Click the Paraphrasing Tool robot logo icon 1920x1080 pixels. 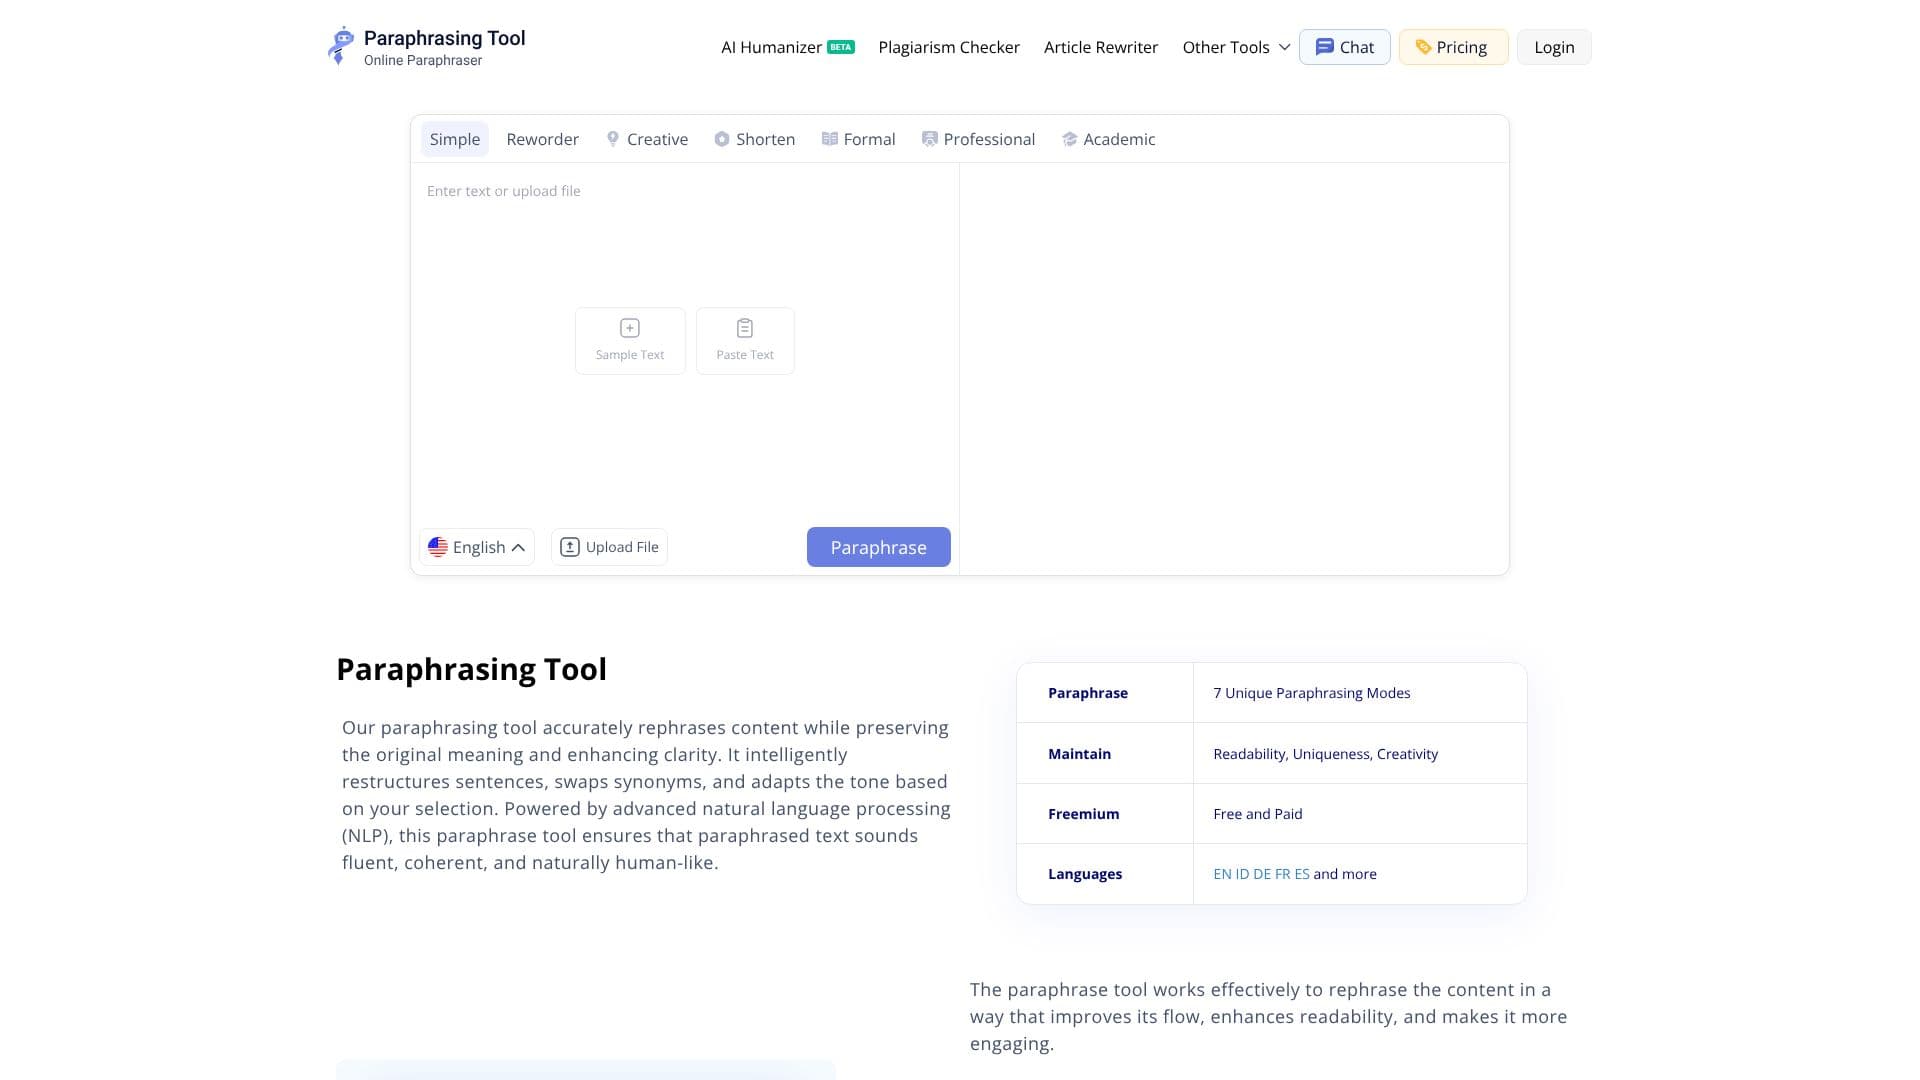341,46
